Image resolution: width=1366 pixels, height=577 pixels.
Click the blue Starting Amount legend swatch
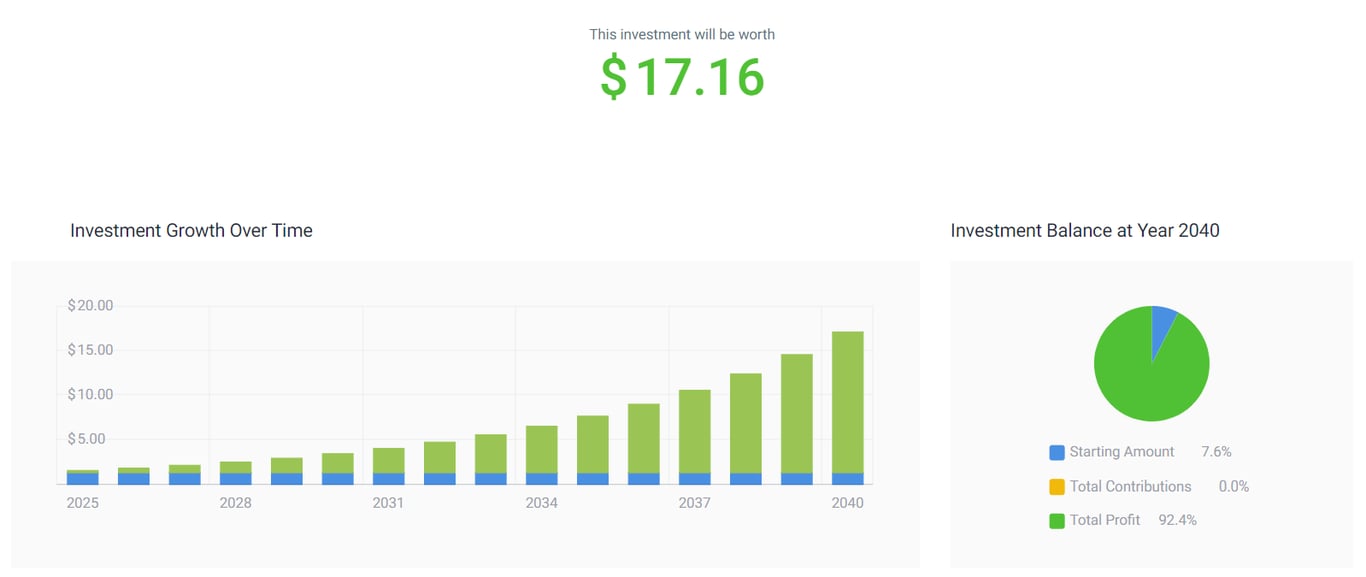coord(1059,451)
